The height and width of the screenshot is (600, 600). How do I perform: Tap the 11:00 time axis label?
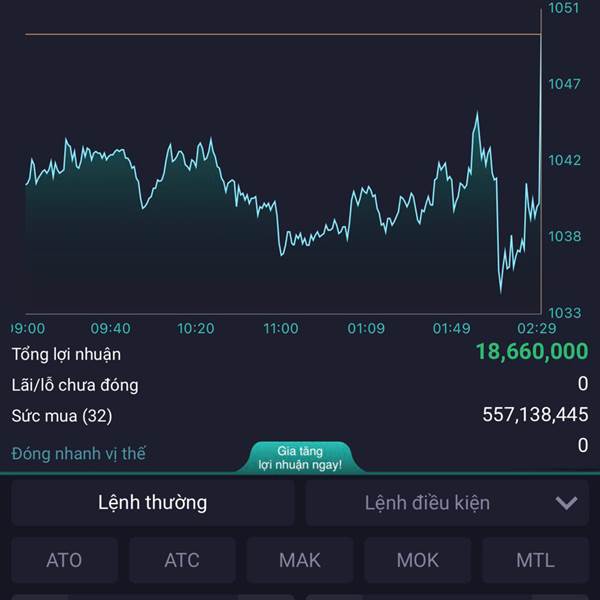click(x=281, y=328)
